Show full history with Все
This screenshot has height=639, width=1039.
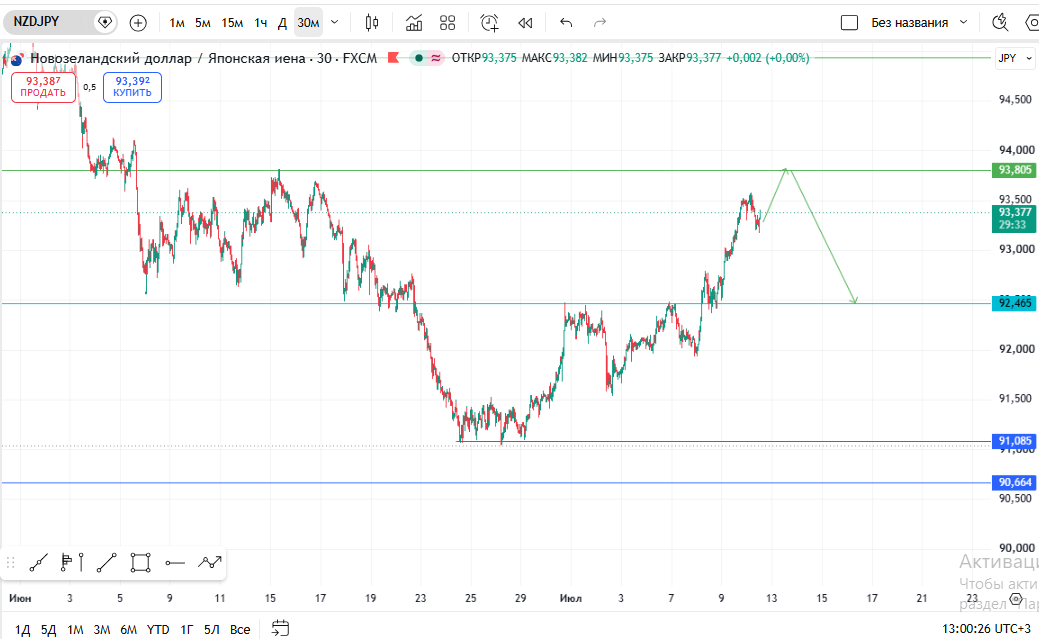coord(240,630)
